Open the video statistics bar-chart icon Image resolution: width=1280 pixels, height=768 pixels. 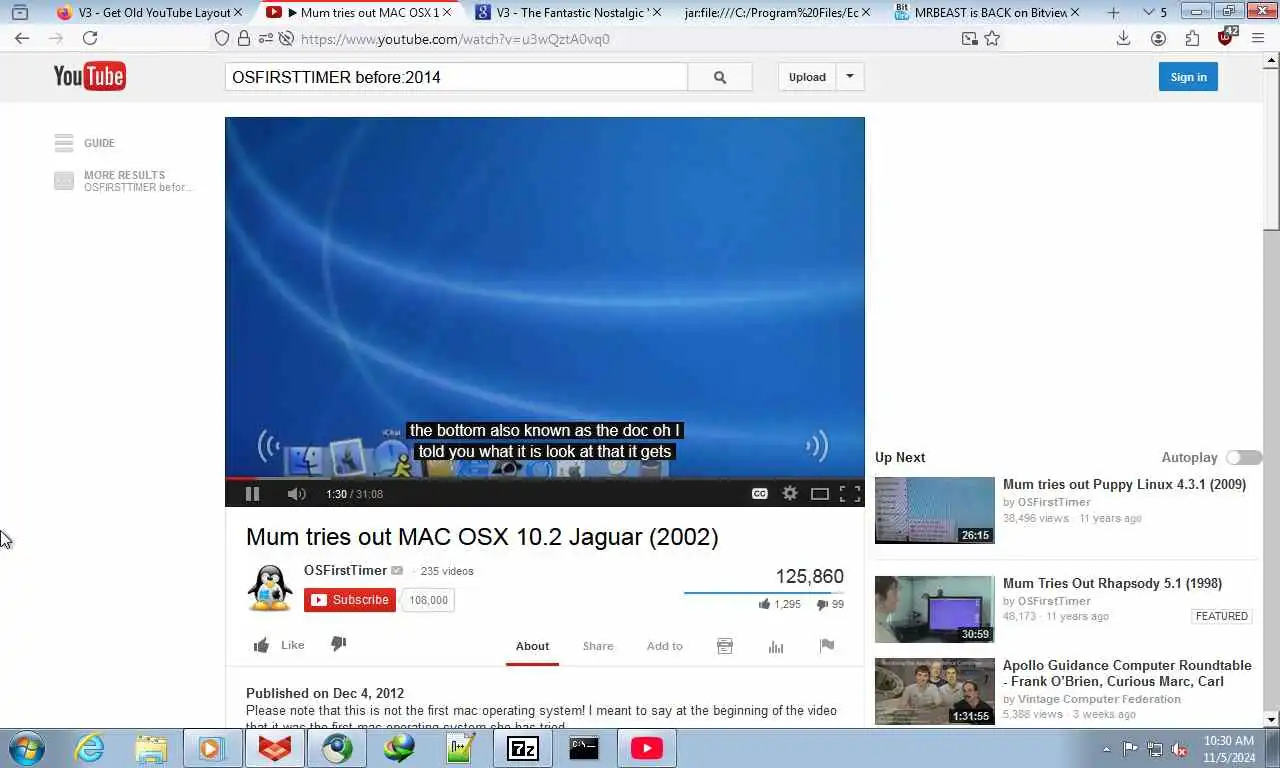[776, 646]
